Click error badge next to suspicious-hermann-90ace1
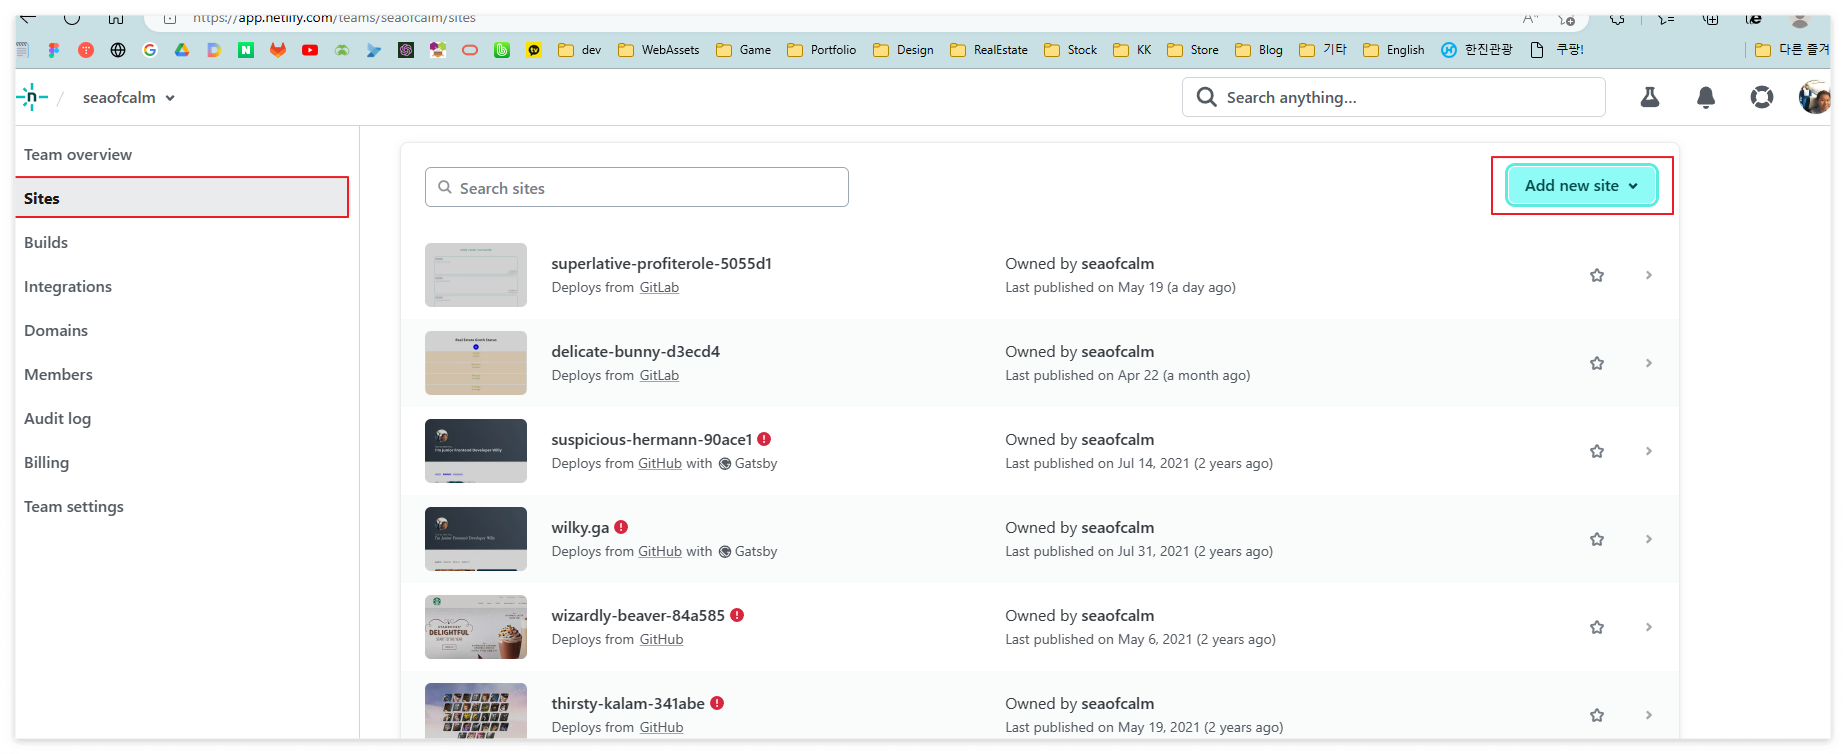This screenshot has width=1846, height=754. tap(764, 439)
